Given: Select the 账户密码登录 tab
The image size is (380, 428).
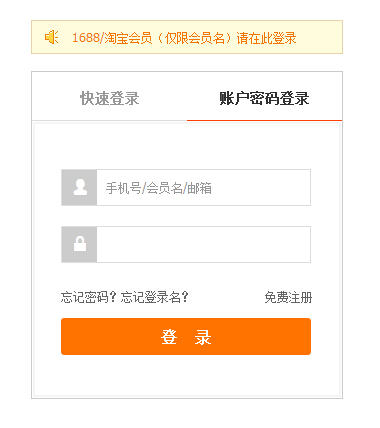Looking at the screenshot, I should pyautogui.click(x=264, y=98).
